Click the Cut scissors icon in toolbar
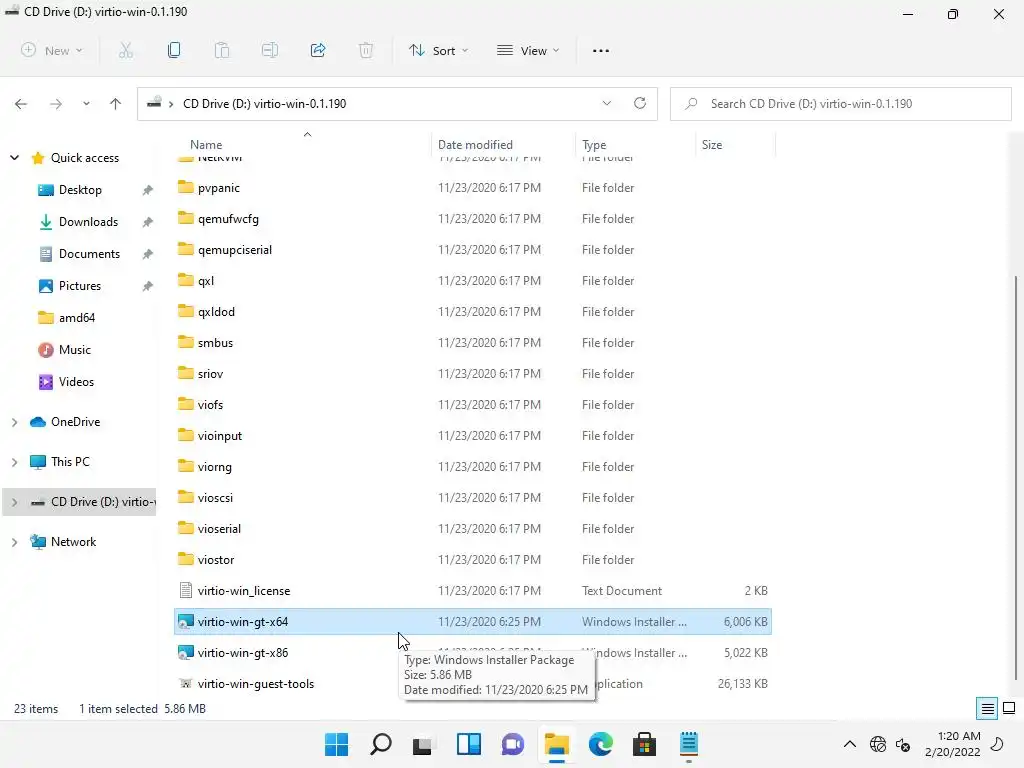Screen dimensions: 1024x768 pos(126,50)
